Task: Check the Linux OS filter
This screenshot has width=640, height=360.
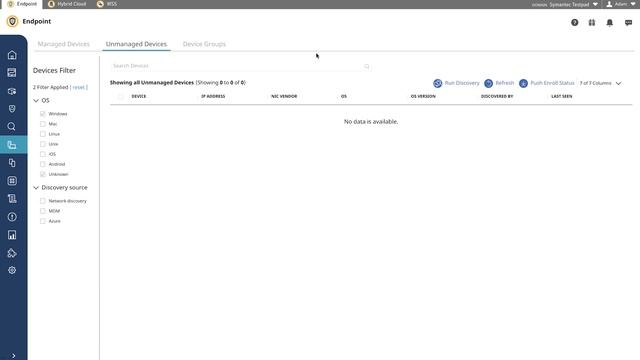Action: [x=43, y=134]
